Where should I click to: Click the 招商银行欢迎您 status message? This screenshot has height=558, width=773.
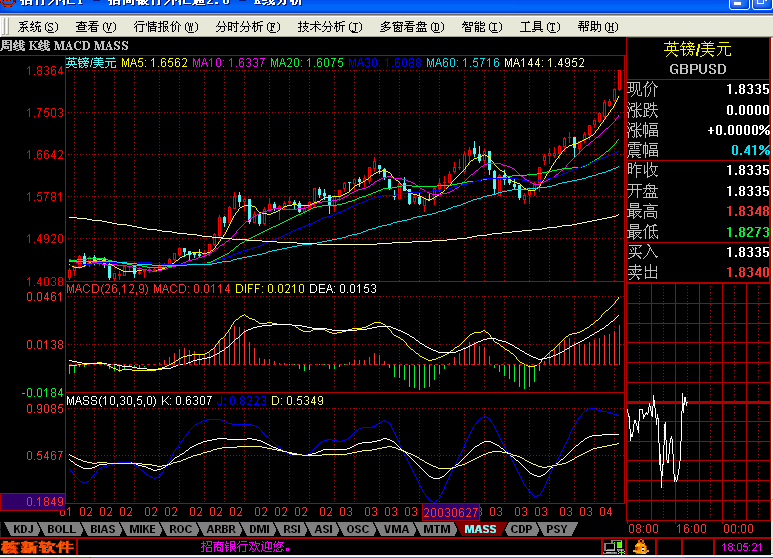pyautogui.click(x=246, y=547)
